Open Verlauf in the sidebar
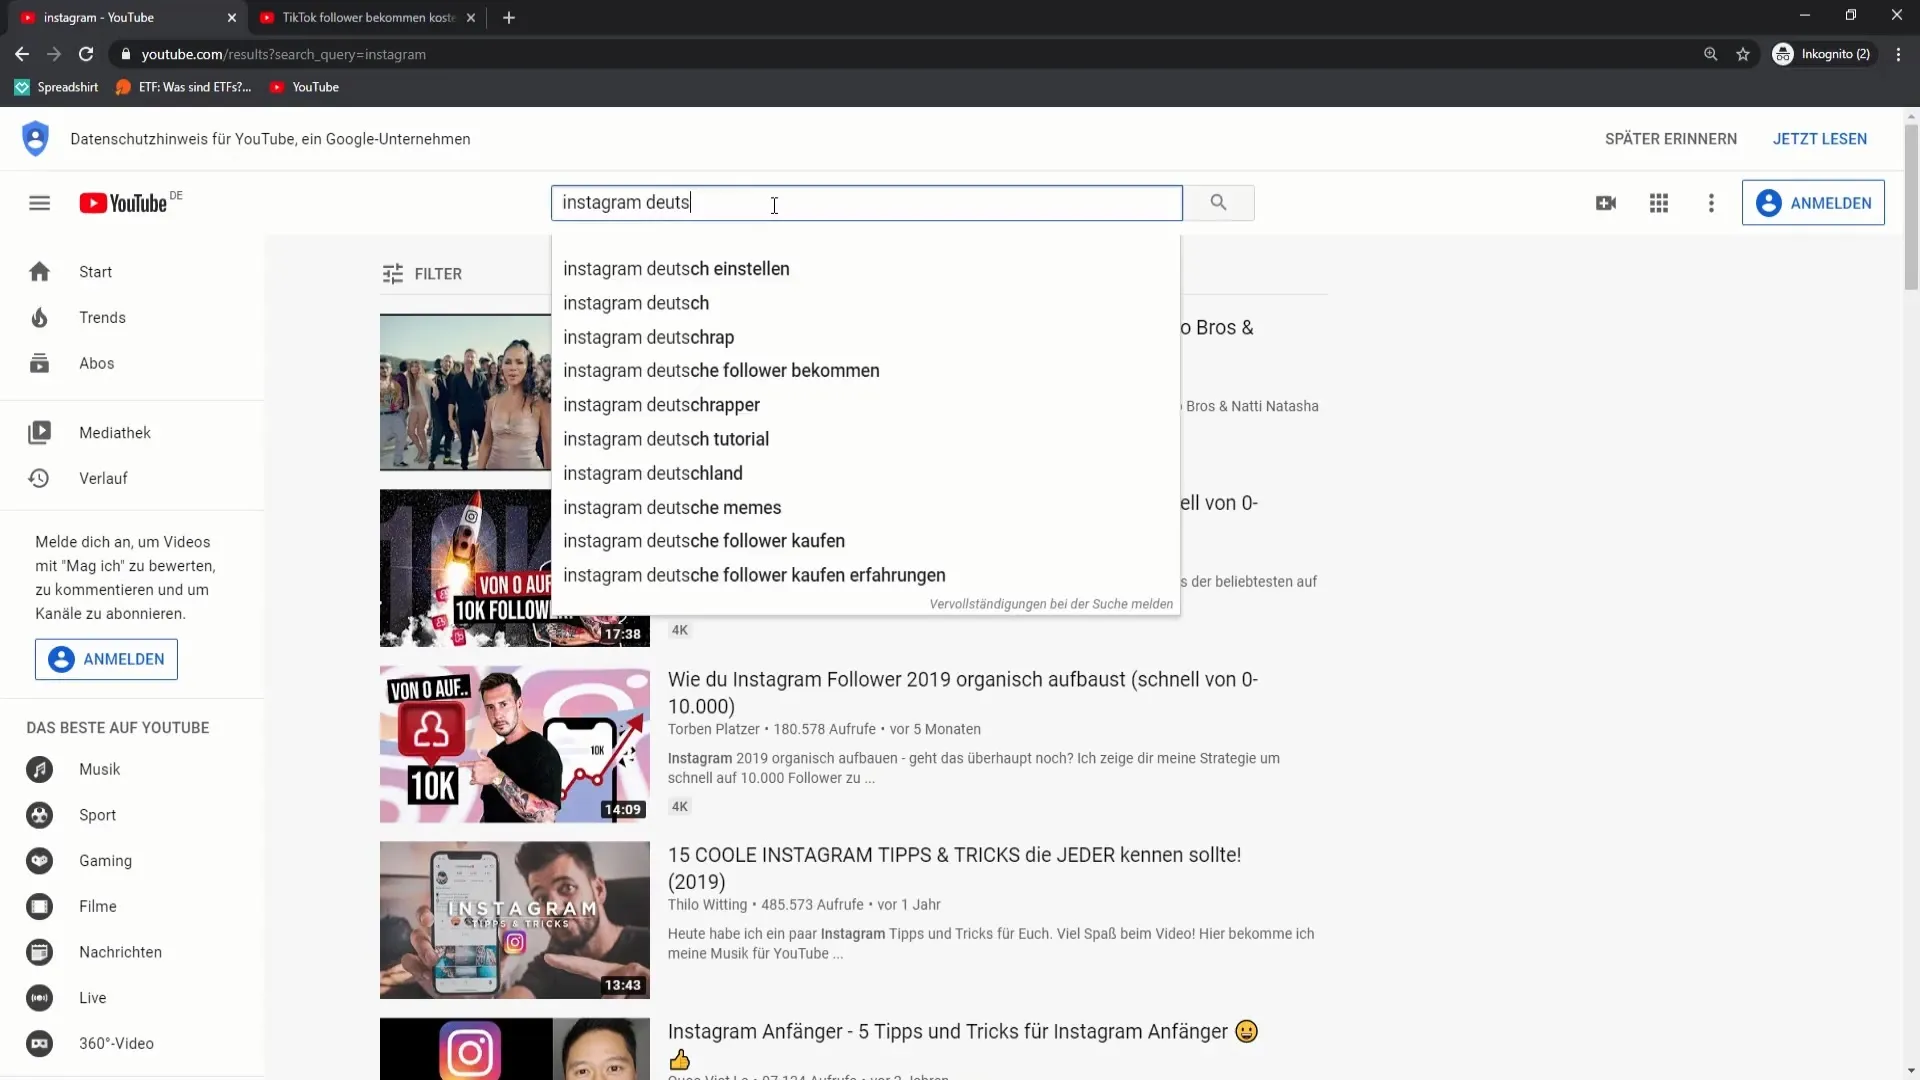The width and height of the screenshot is (1920, 1080). [132, 478]
